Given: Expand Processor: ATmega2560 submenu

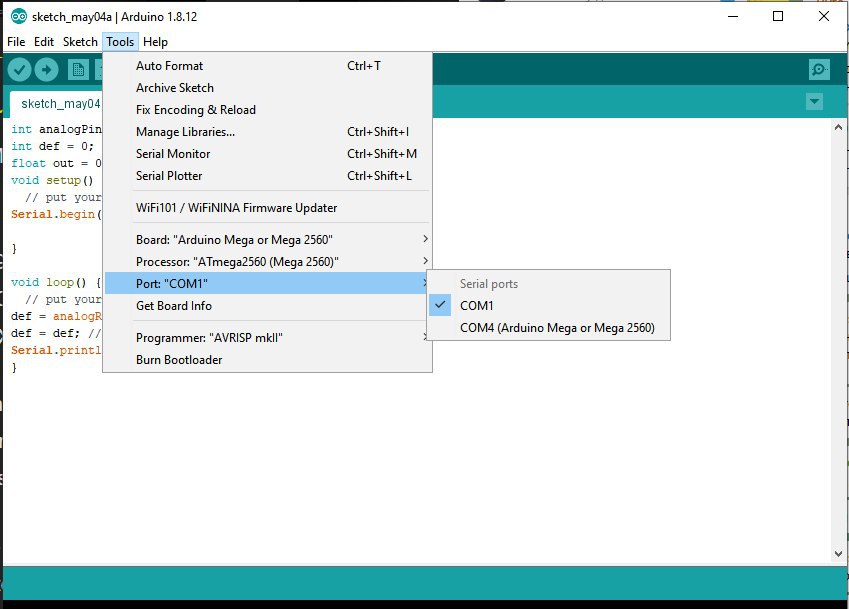Looking at the screenshot, I should pyautogui.click(x=268, y=261).
